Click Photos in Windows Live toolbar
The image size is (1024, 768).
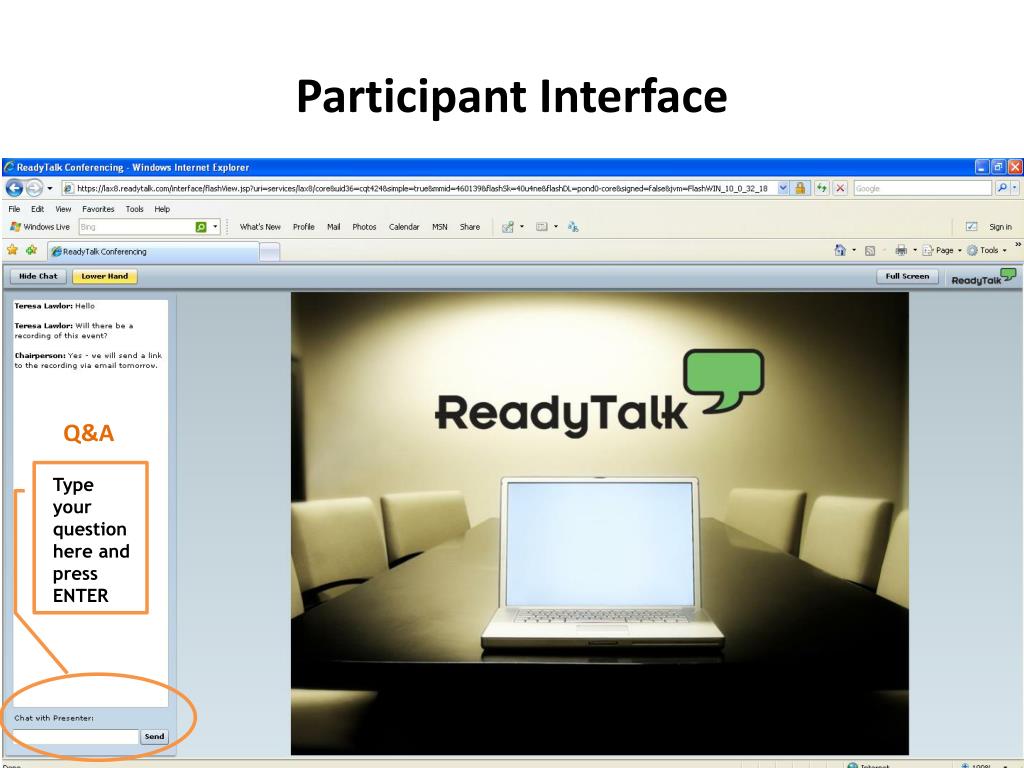364,227
